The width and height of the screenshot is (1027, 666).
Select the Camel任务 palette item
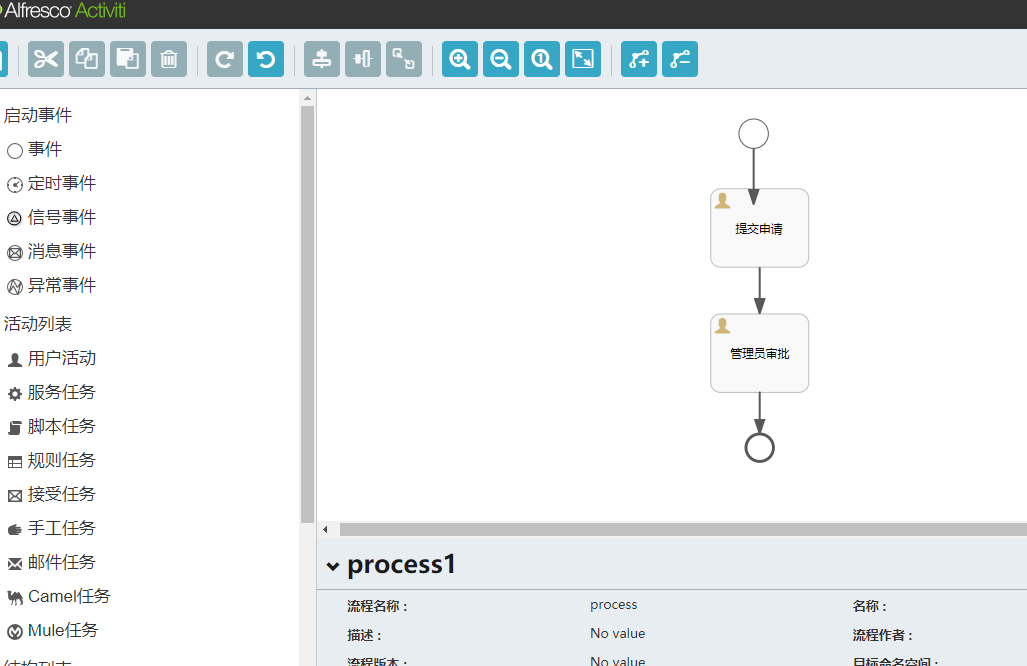pyautogui.click(x=59, y=597)
